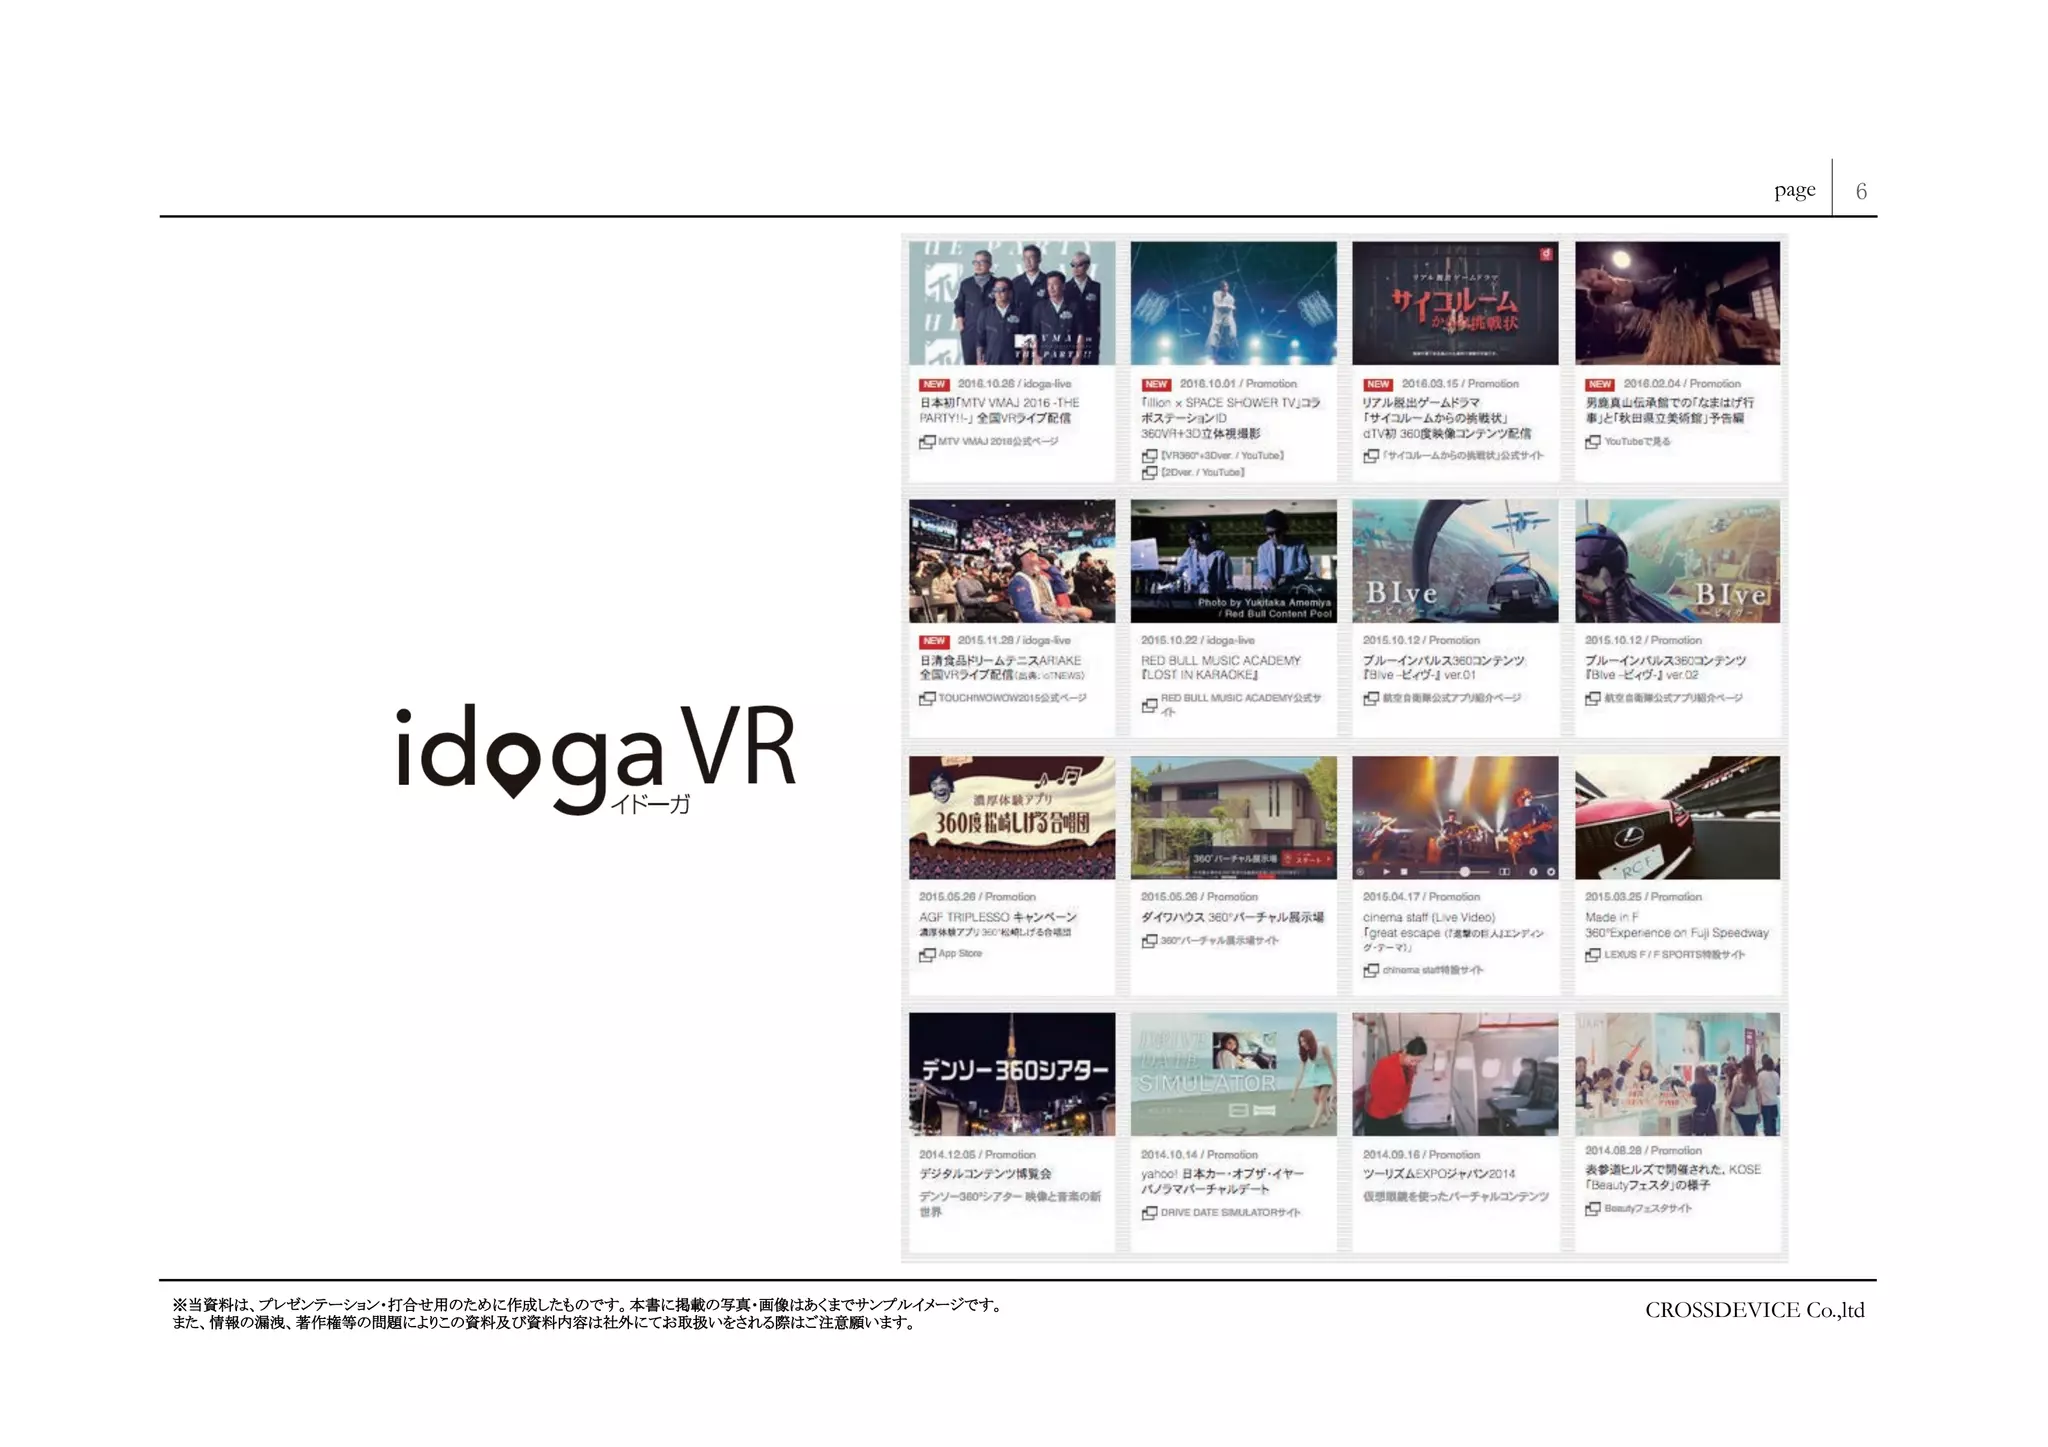Click link icon beside App Store
Image resolution: width=2048 pixels, height=1447 pixels.
[927, 955]
